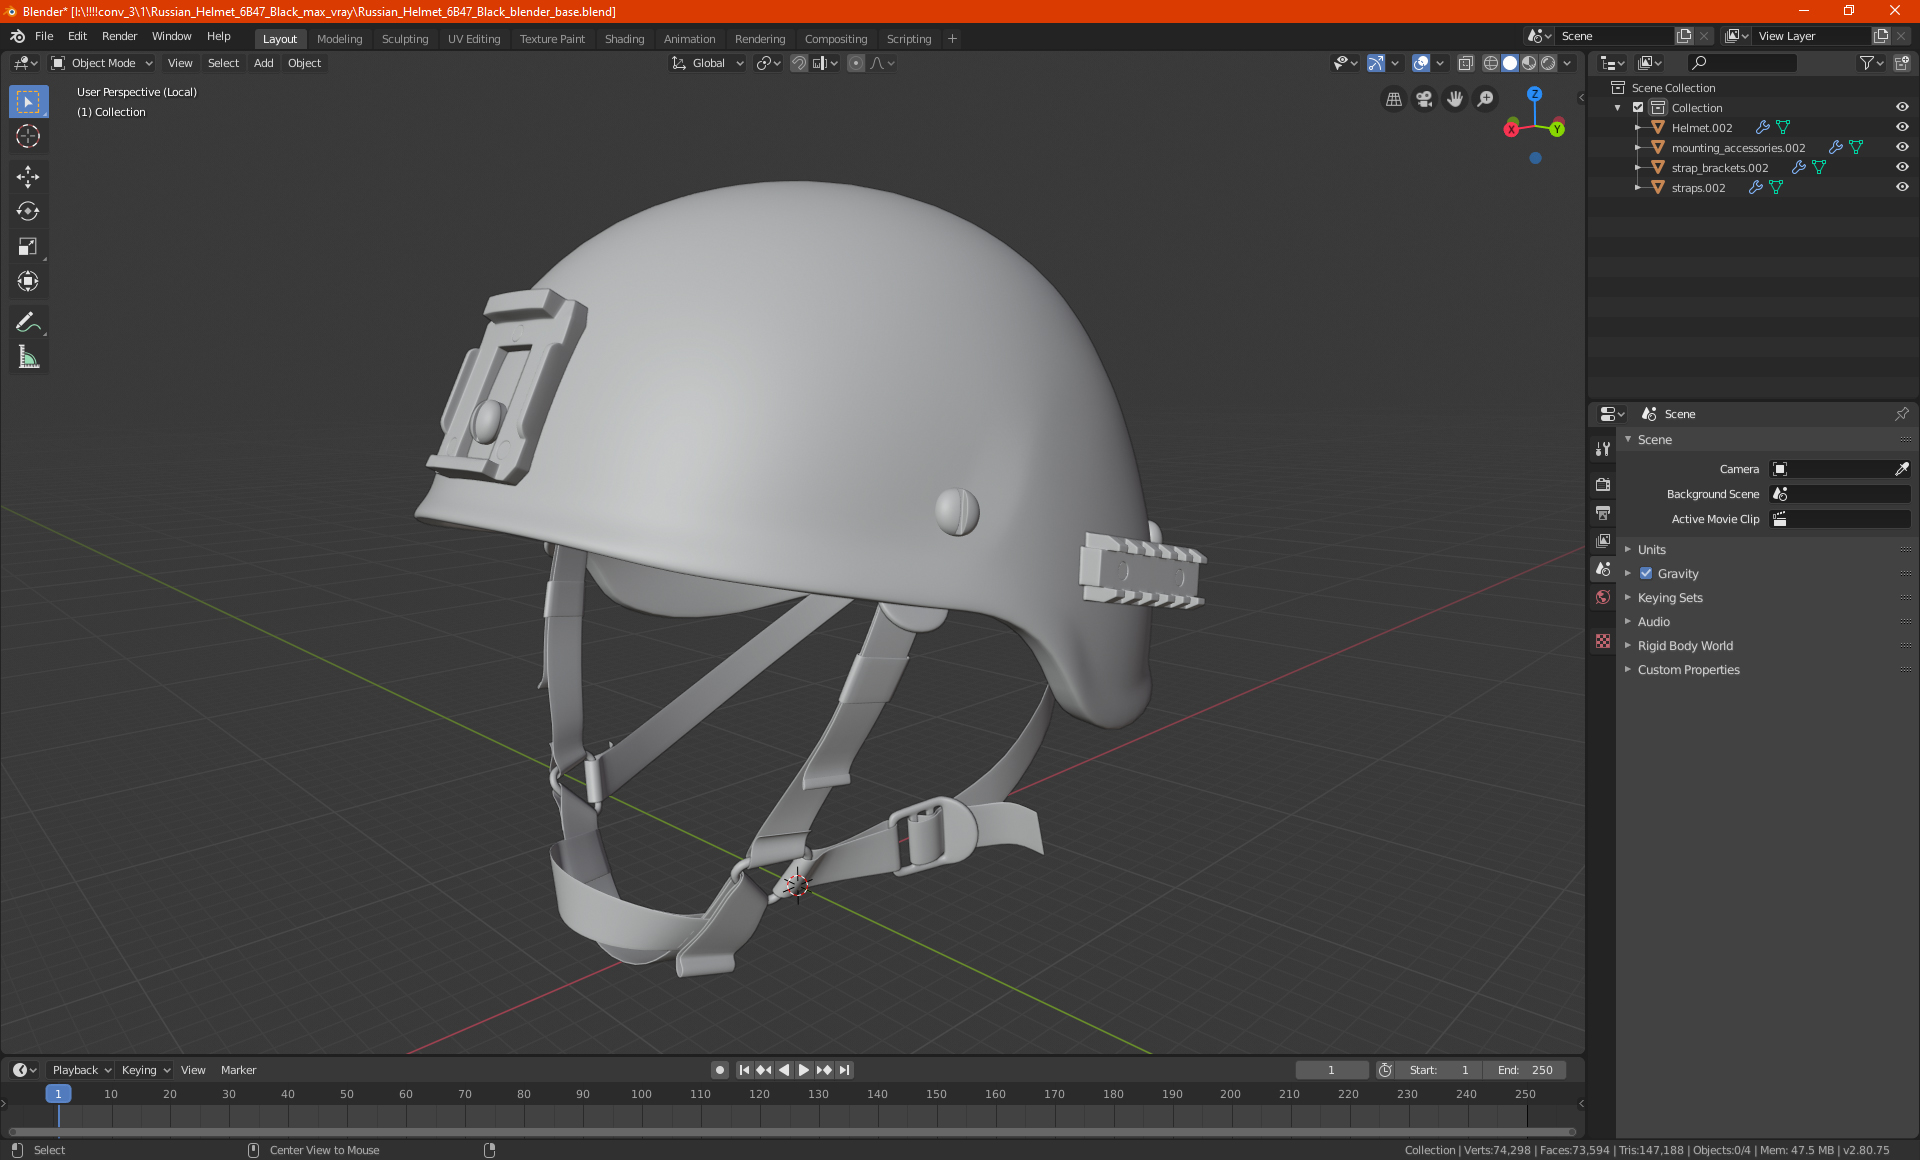
Task: Click the timeline horizontal scrollbar
Action: tap(792, 1133)
